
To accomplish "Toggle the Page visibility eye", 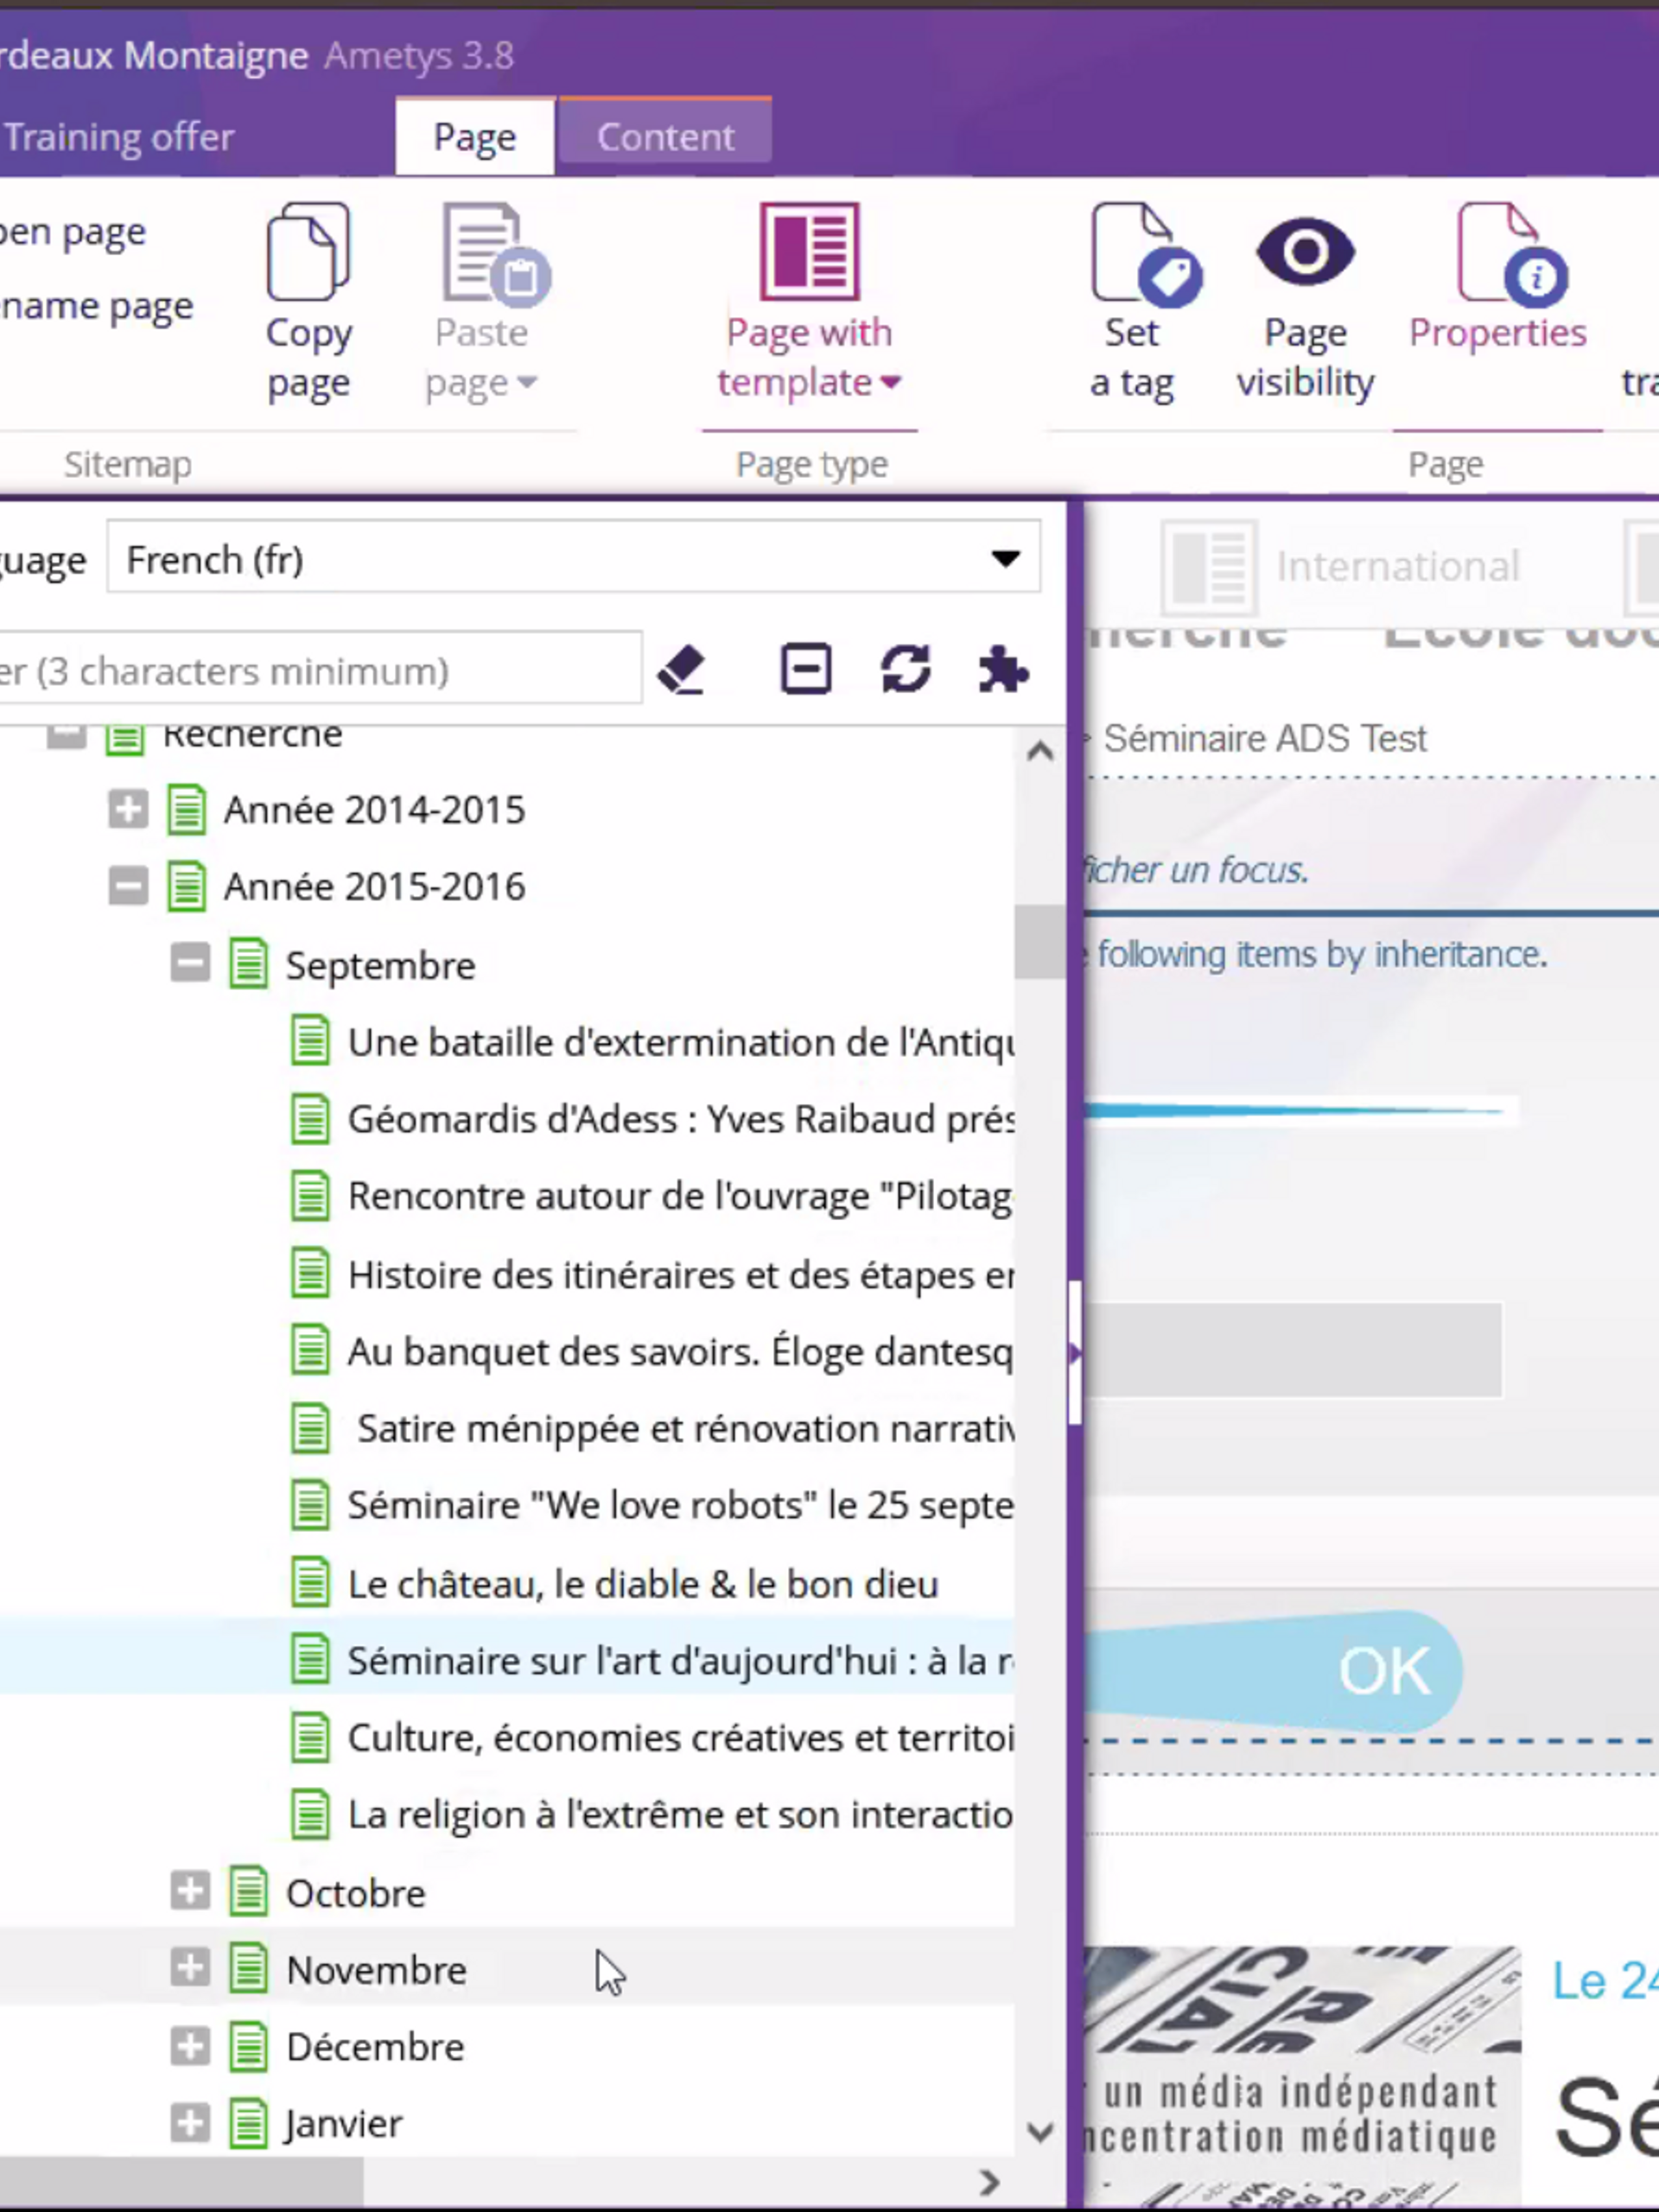I will click(x=1304, y=252).
